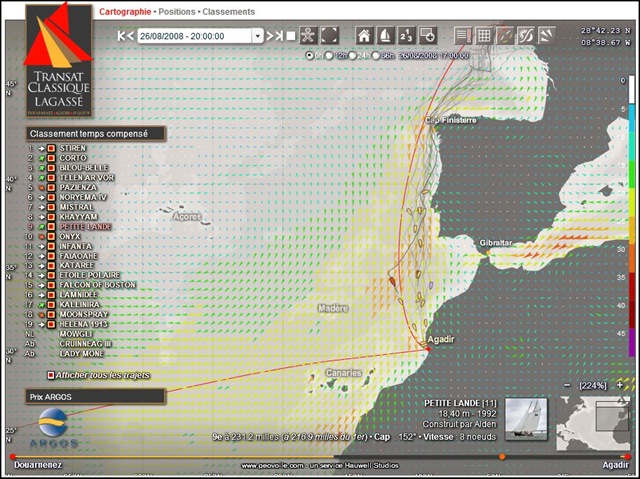The image size is (640, 479).
Task: Switch to the Classements tab
Action: [x=229, y=12]
